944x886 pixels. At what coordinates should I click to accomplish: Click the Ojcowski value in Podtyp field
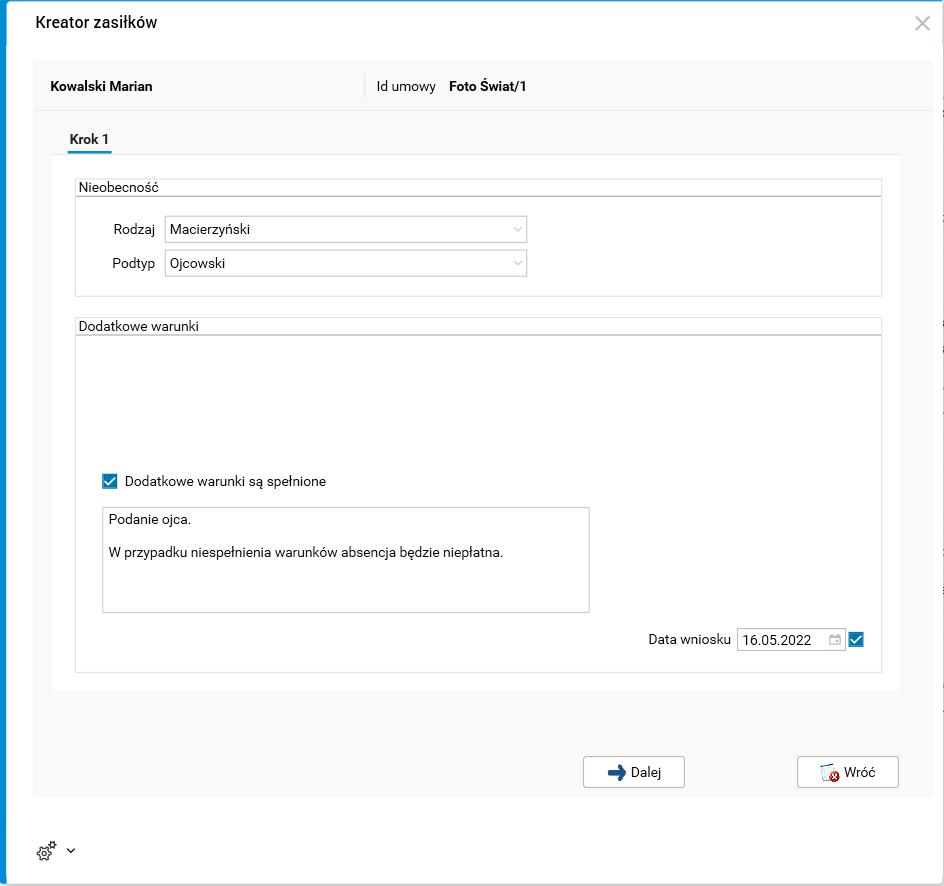[198, 264]
